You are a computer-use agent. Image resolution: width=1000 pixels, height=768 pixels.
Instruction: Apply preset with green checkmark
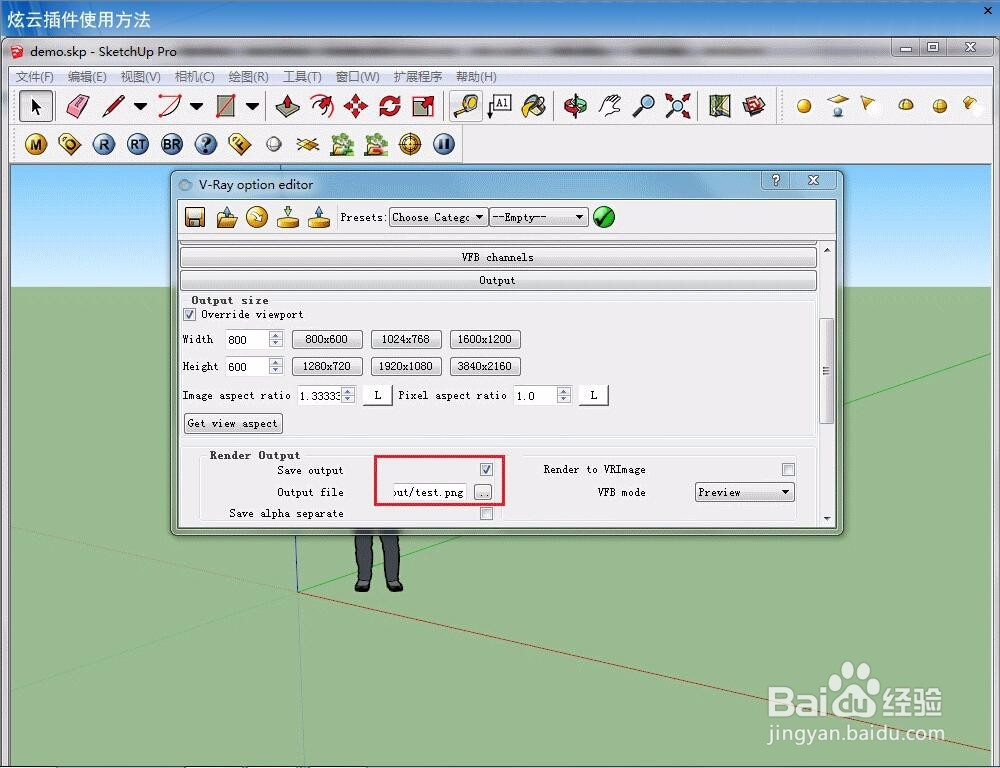(x=603, y=218)
